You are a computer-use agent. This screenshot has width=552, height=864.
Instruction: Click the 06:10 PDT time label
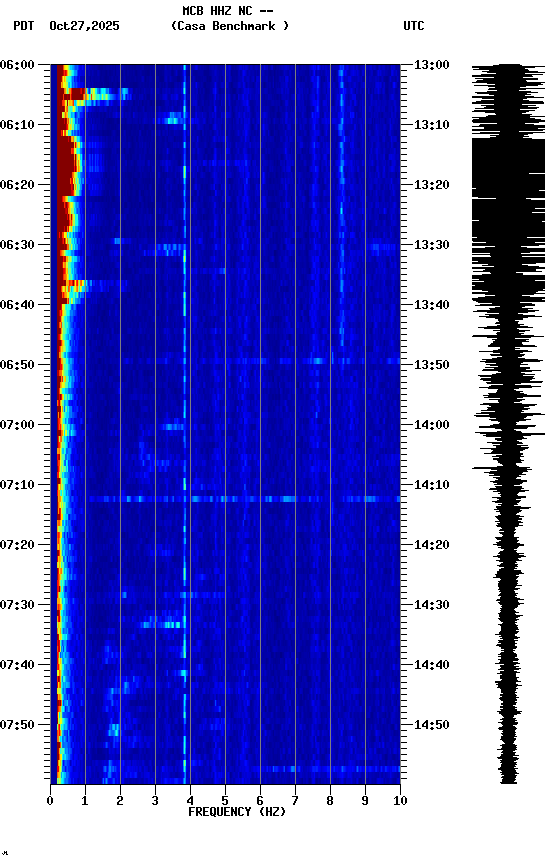17,125
